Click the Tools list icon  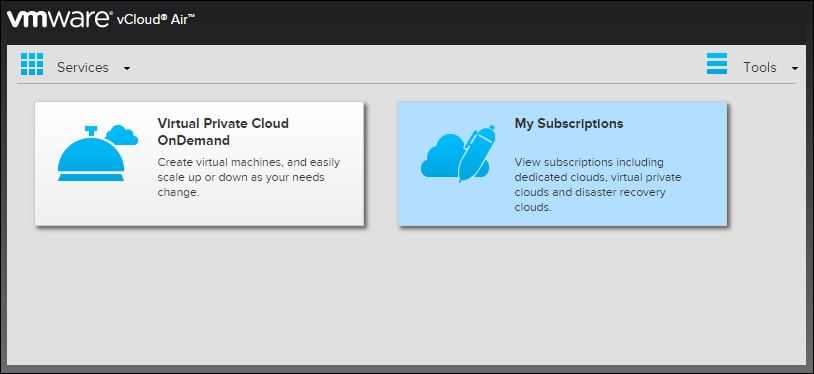click(717, 64)
